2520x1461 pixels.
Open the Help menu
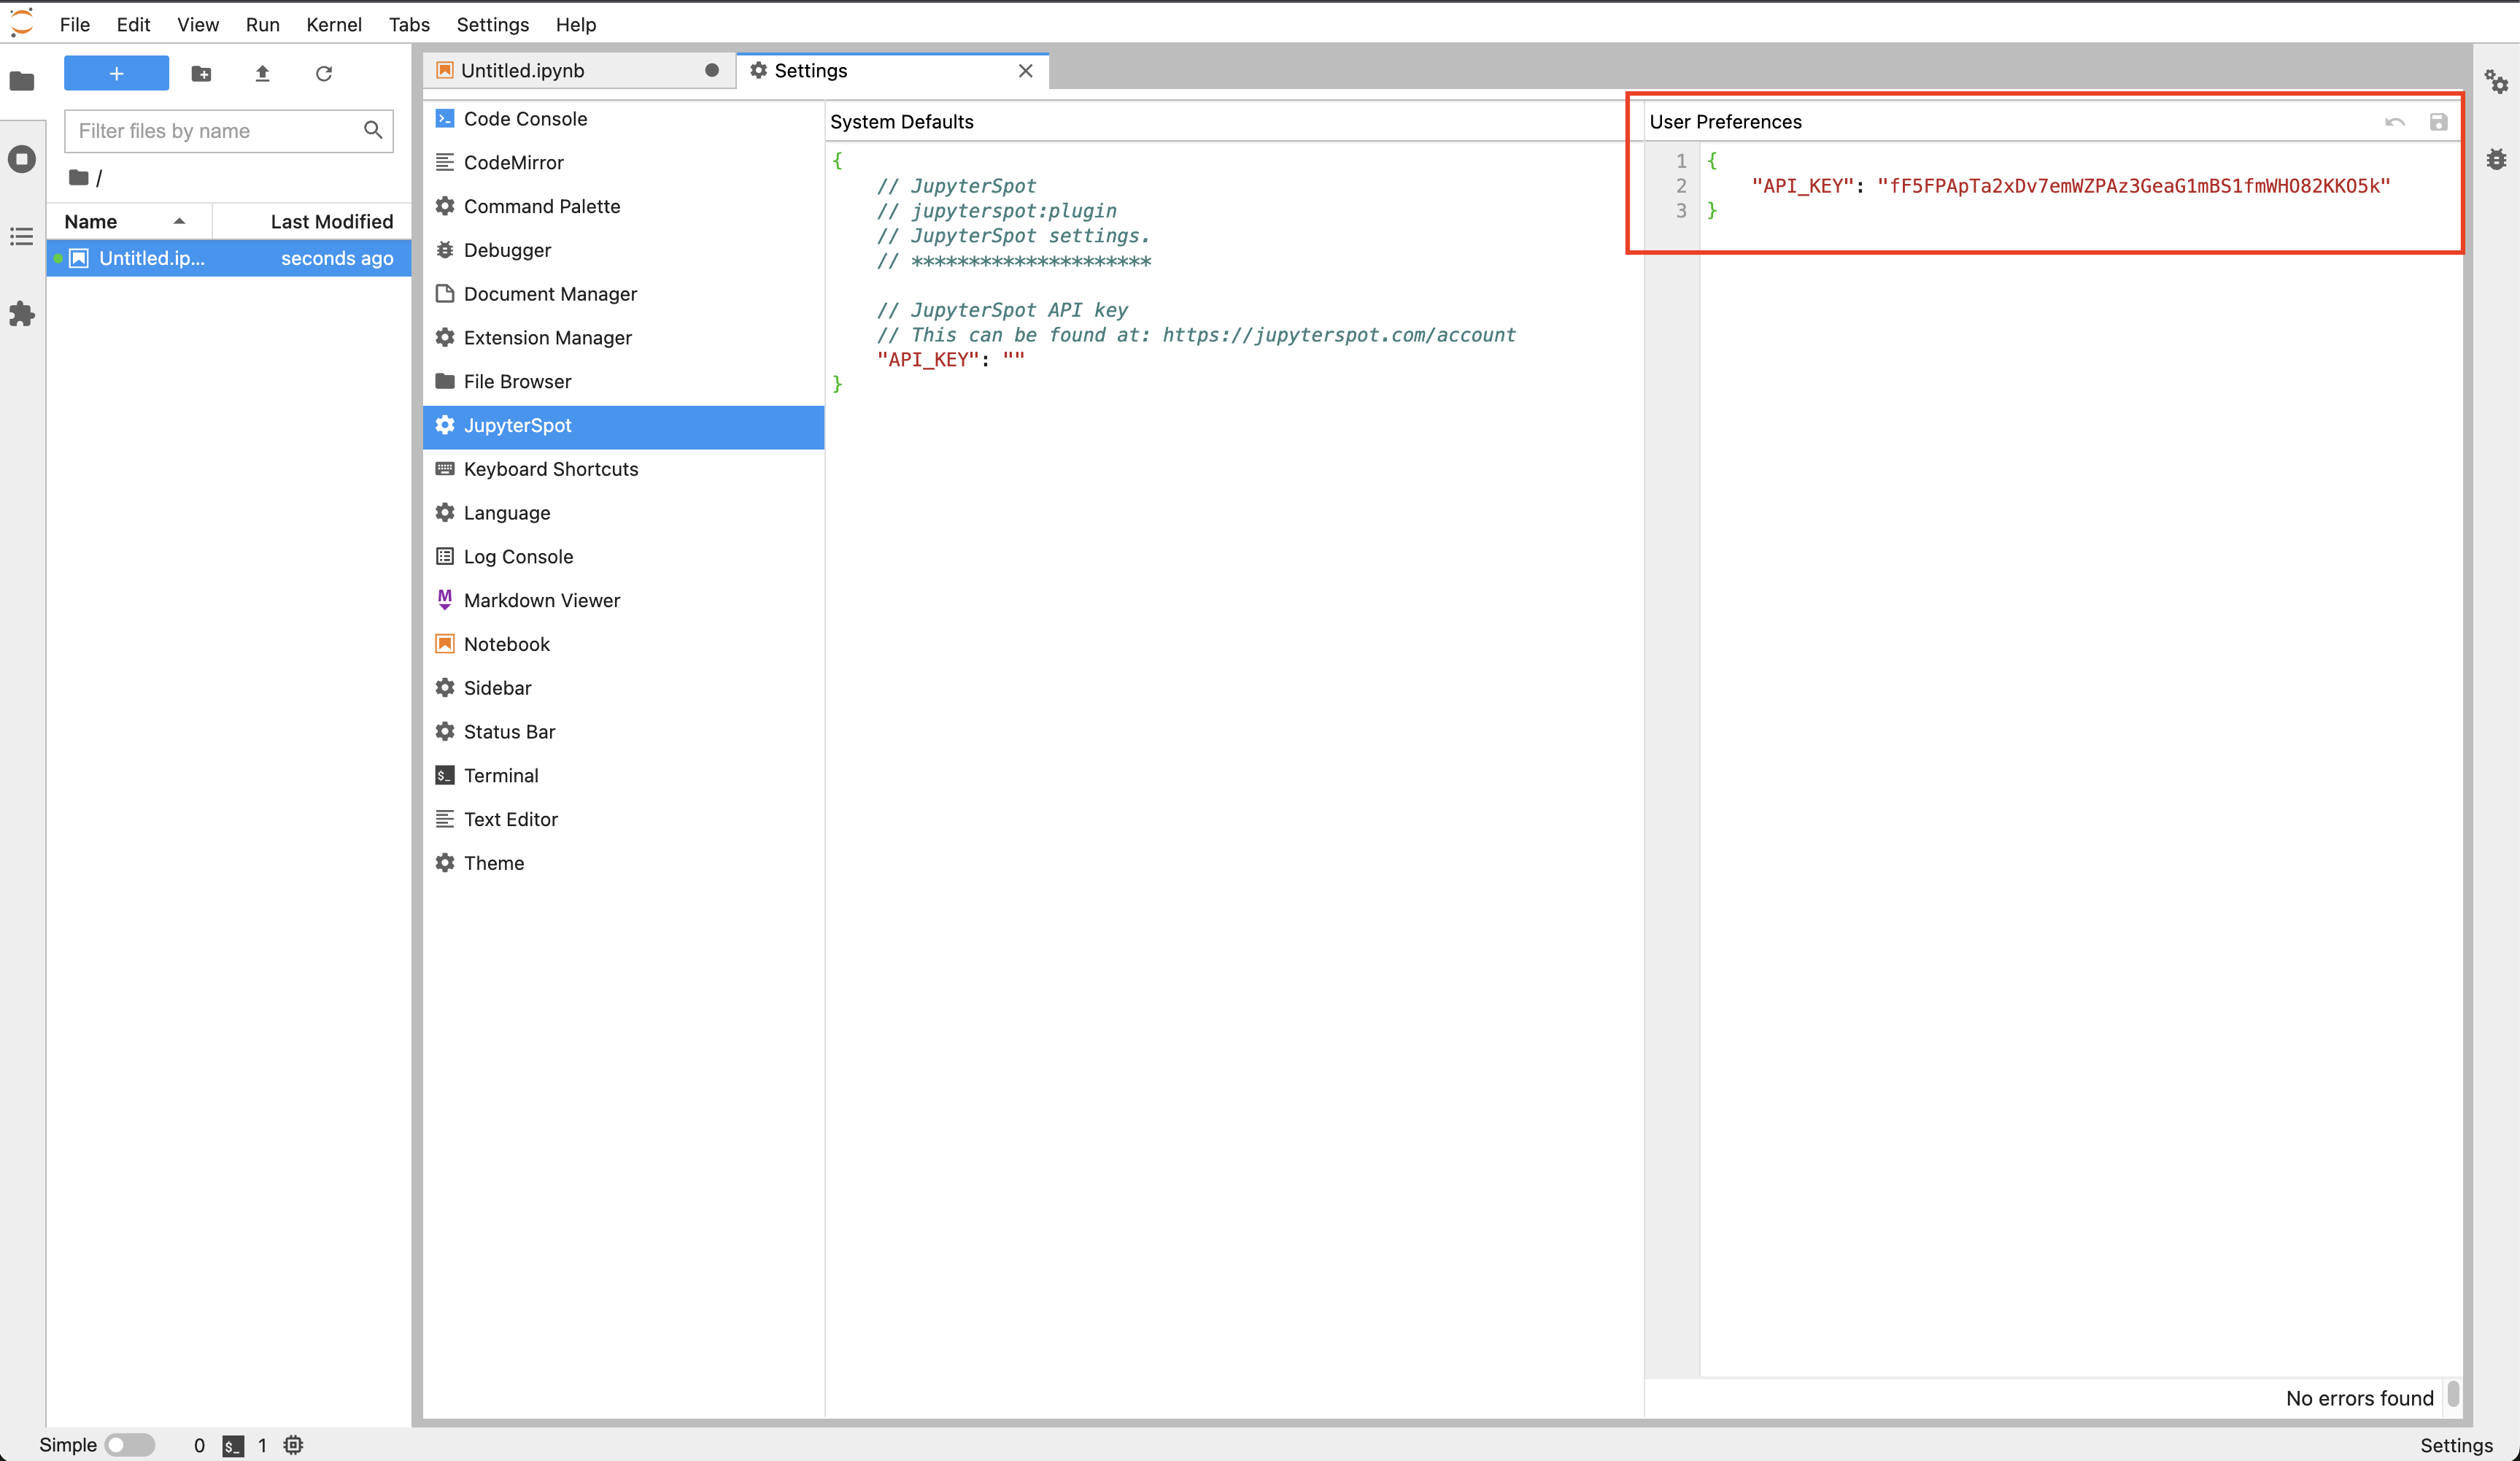576,24
